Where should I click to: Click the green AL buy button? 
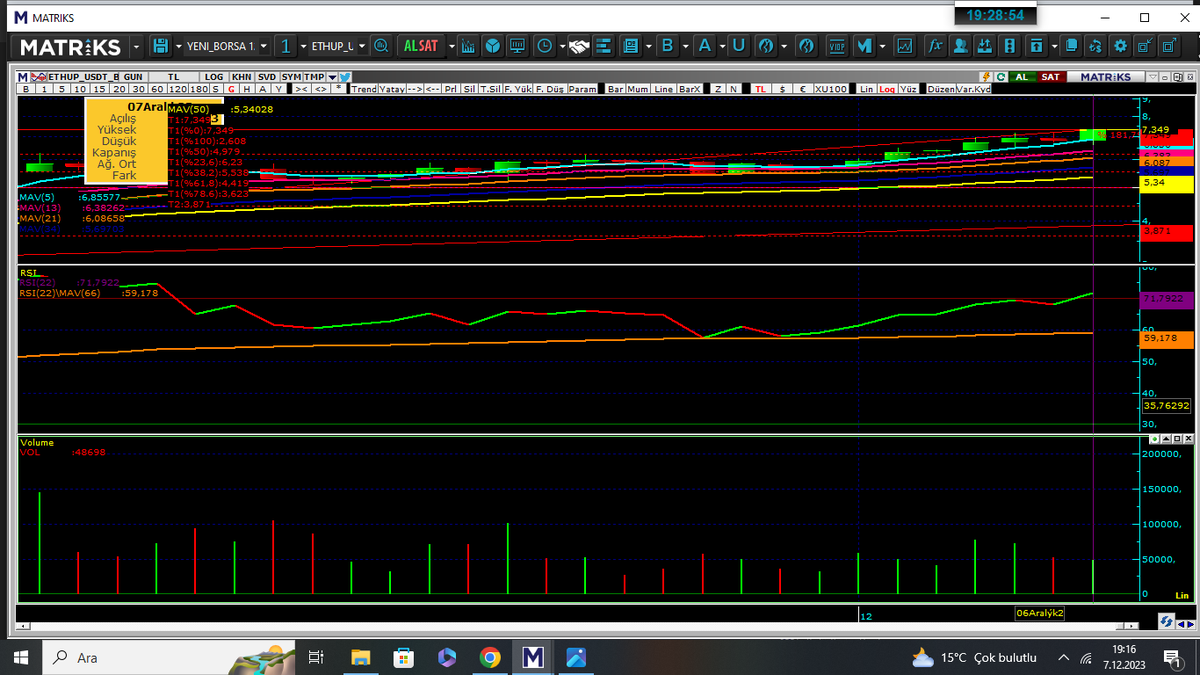1022,77
